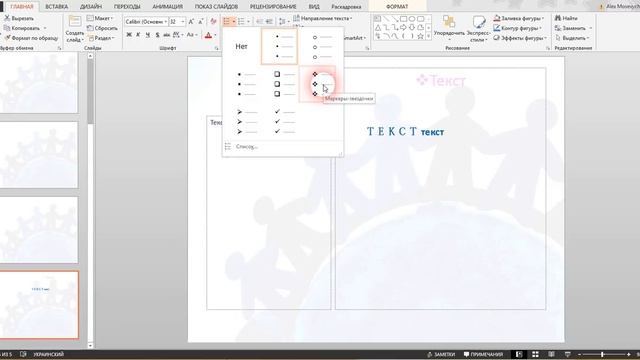The height and width of the screenshot is (360, 640).
Task: Click Reset (Сбросить) slide button
Action: coord(102,28)
